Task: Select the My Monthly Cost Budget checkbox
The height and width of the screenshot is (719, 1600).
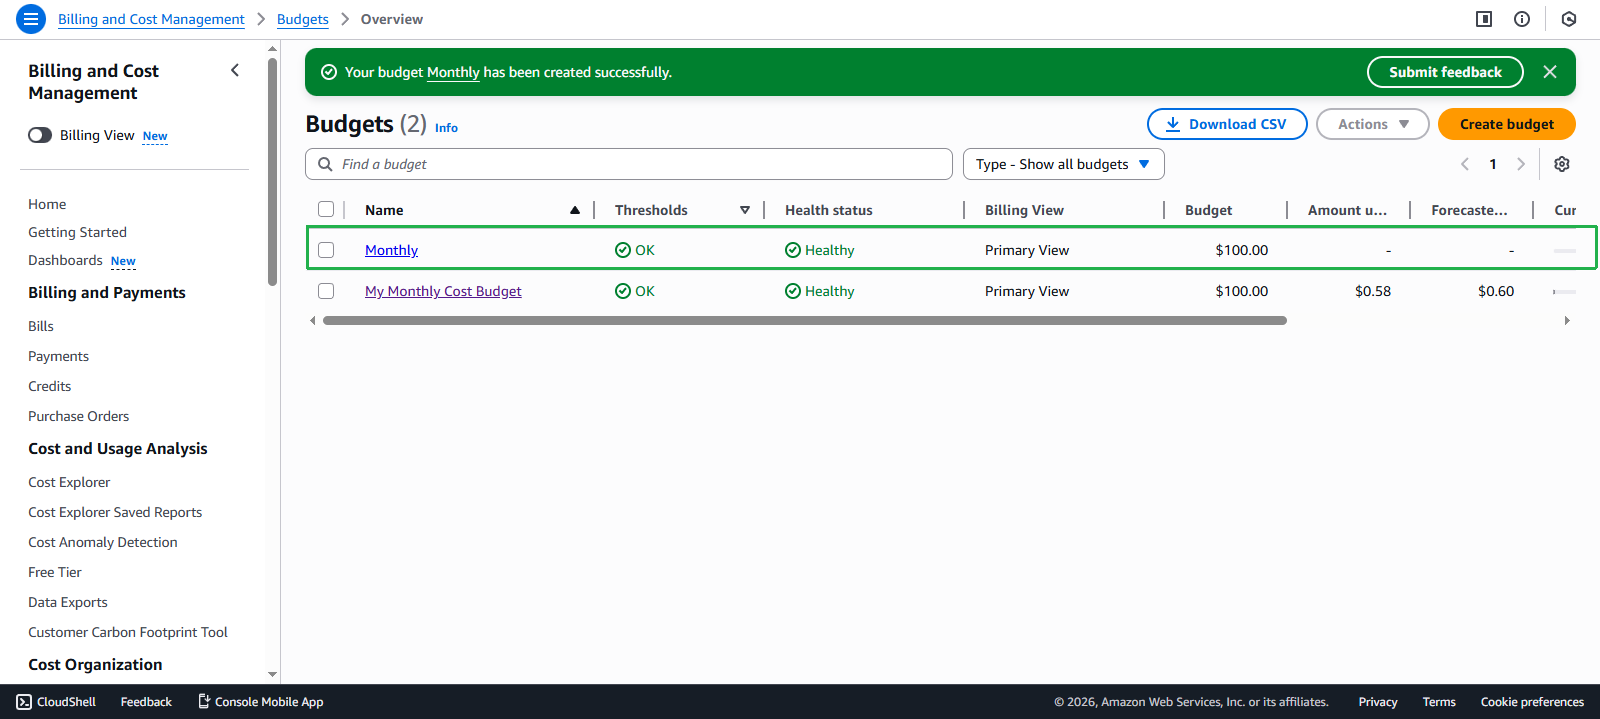Action: (326, 291)
